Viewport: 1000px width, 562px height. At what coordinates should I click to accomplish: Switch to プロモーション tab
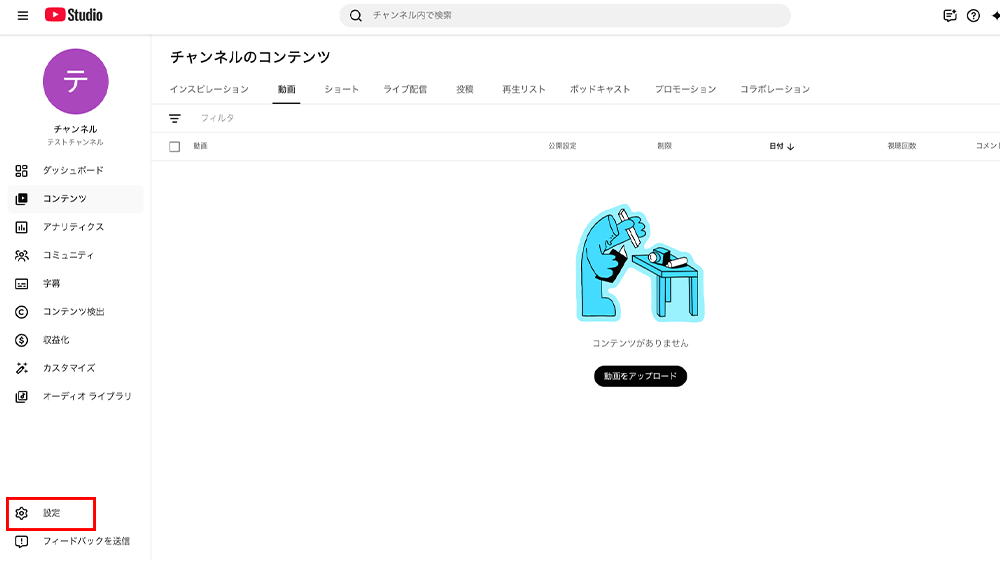point(686,89)
